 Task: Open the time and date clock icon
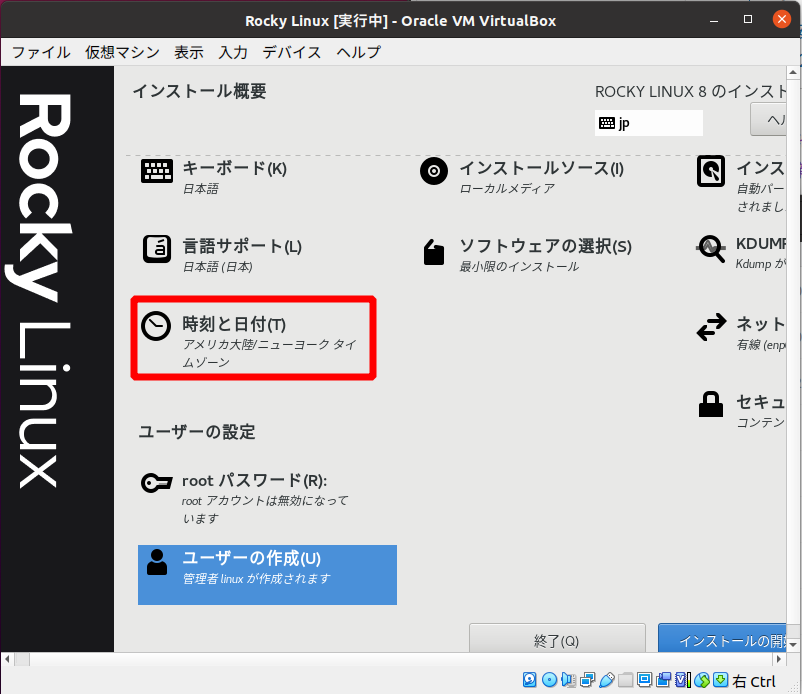coord(155,326)
